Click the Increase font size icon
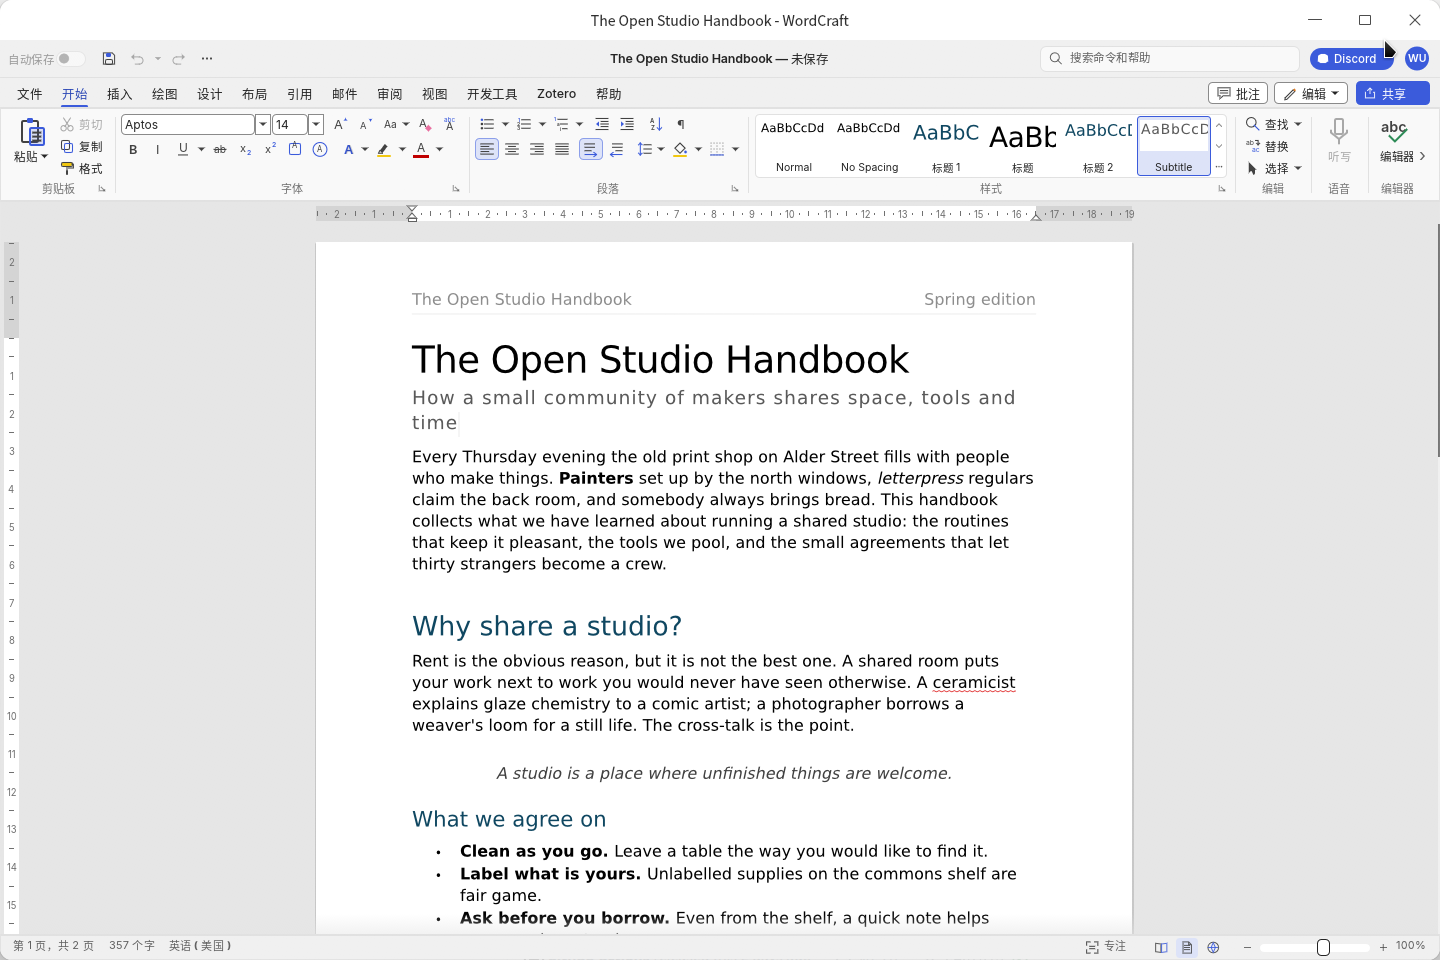The height and width of the screenshot is (960, 1440). click(340, 124)
